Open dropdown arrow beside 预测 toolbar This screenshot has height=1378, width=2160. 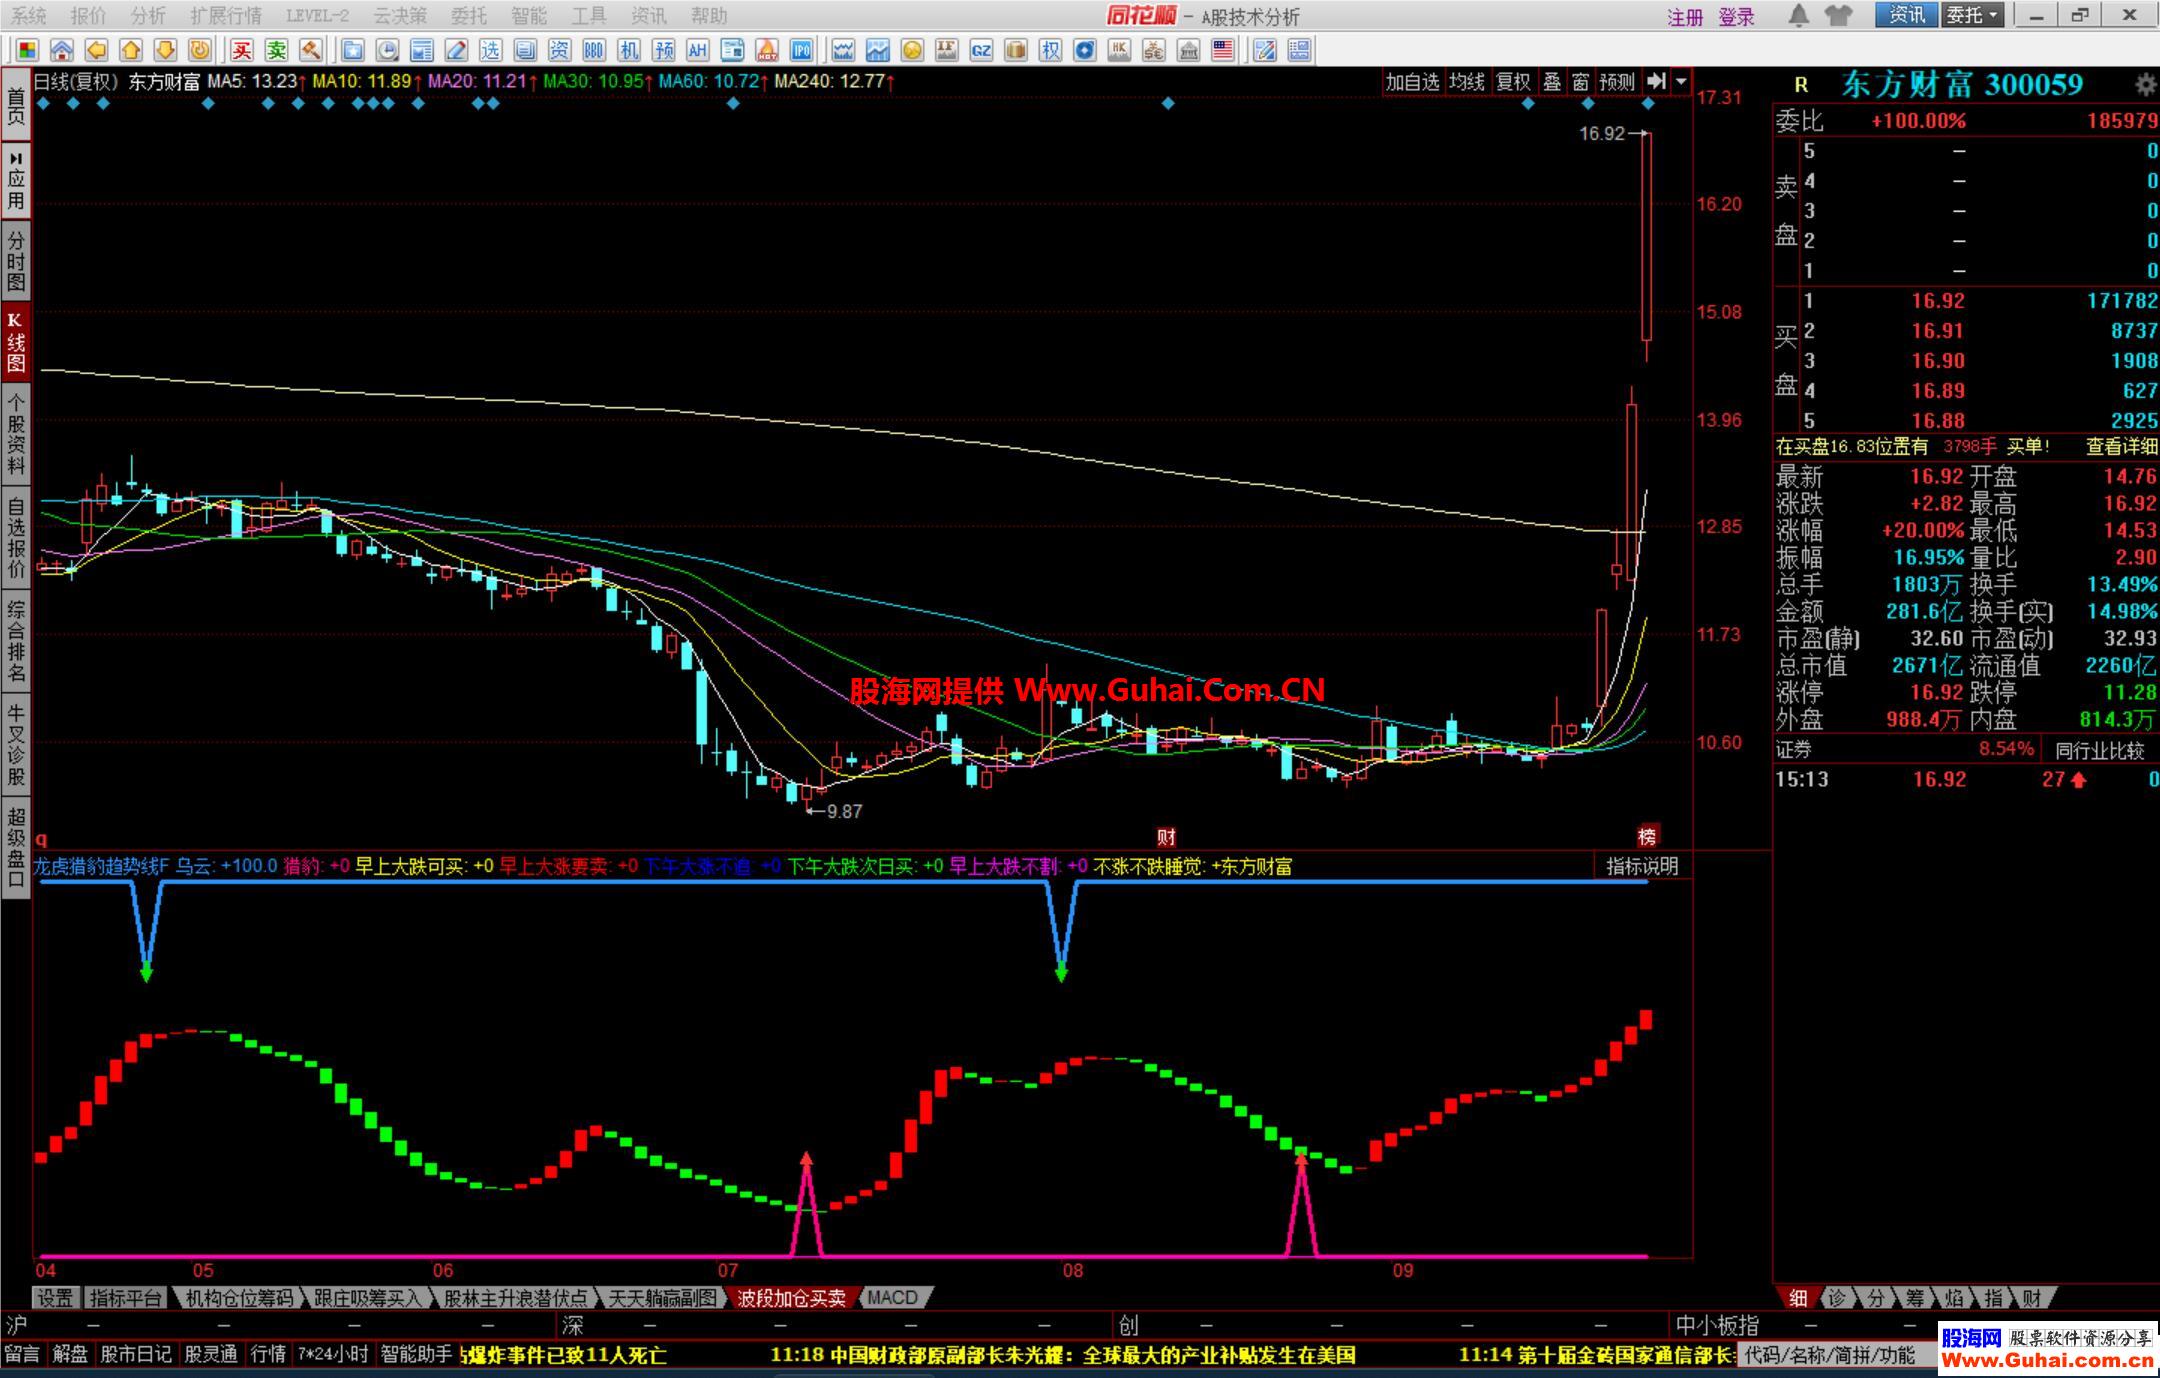click(1682, 82)
